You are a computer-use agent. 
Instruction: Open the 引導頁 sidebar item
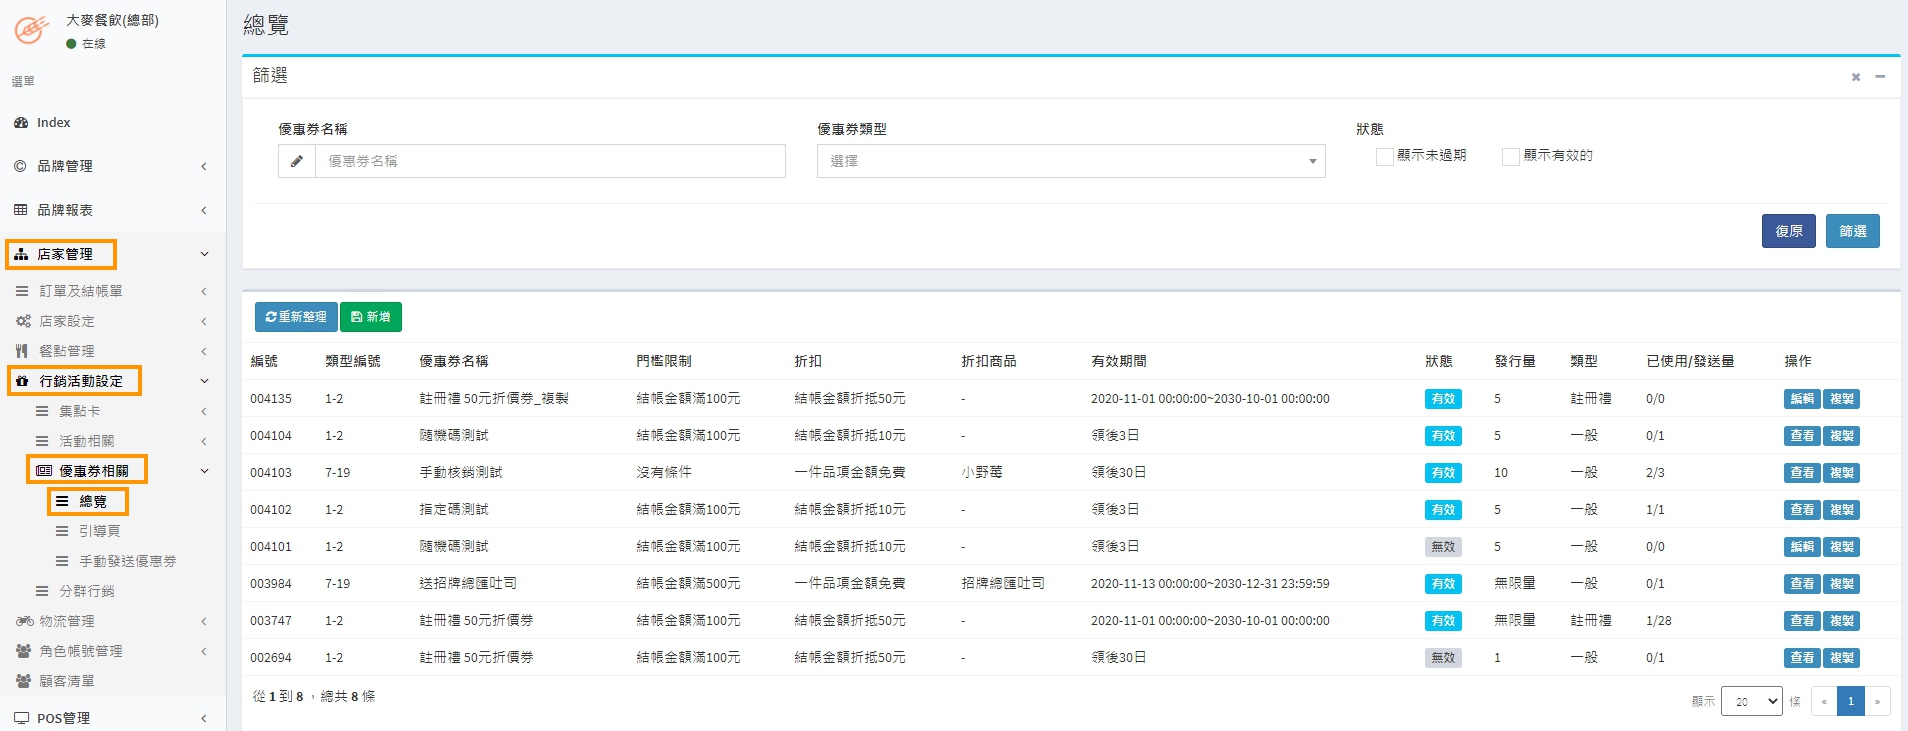[x=99, y=531]
